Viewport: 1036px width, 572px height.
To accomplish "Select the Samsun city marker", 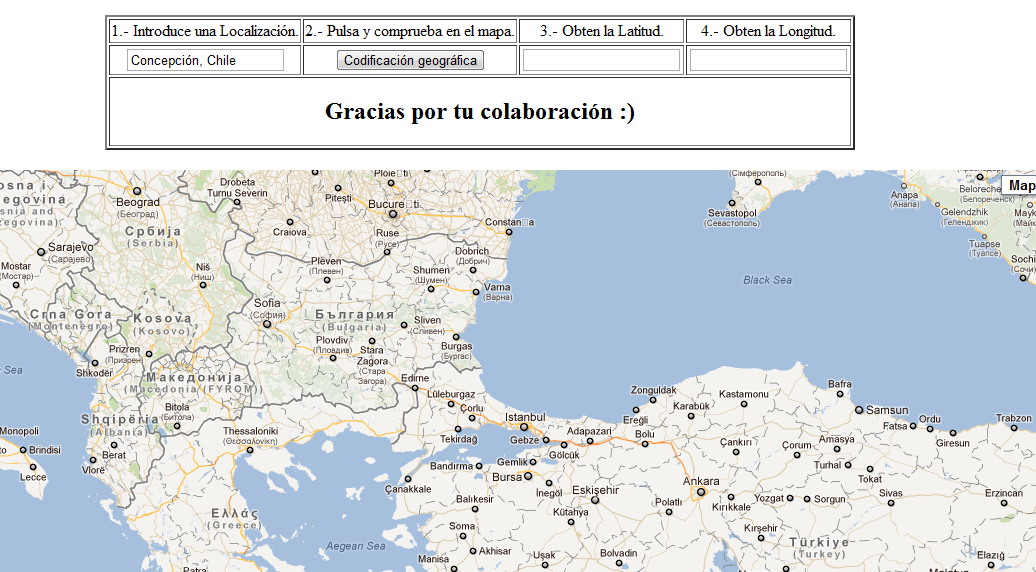I will coord(858,410).
